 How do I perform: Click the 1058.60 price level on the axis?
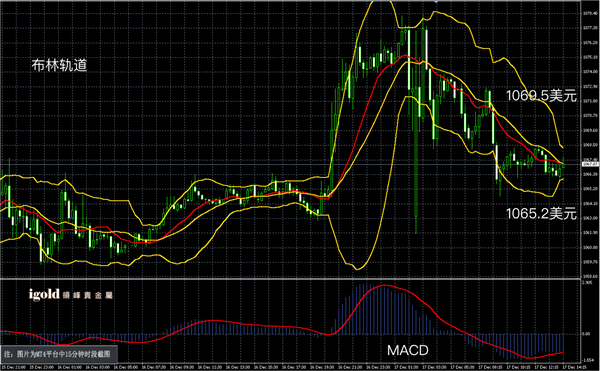(590, 276)
